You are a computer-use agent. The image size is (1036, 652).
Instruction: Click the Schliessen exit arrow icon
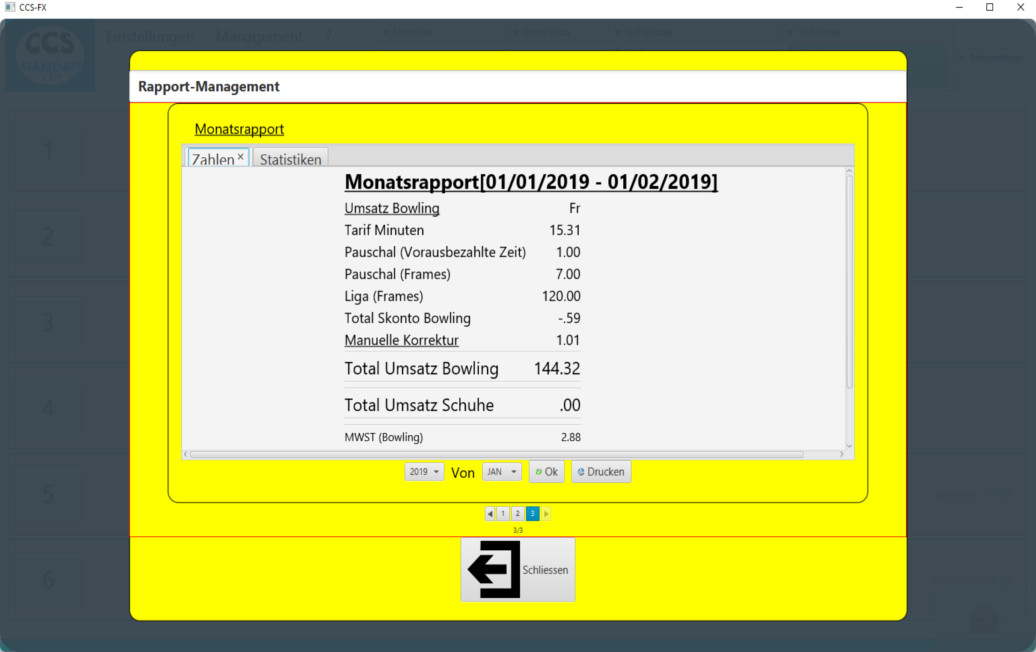click(x=494, y=570)
